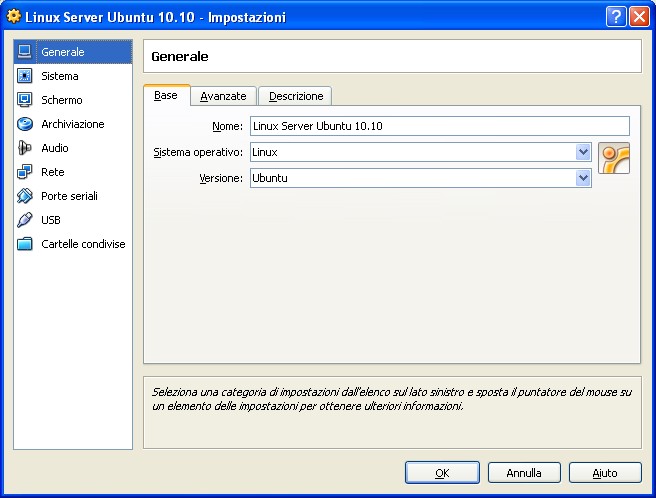Click the Archiviazione disk icon
The image size is (656, 498).
25,124
